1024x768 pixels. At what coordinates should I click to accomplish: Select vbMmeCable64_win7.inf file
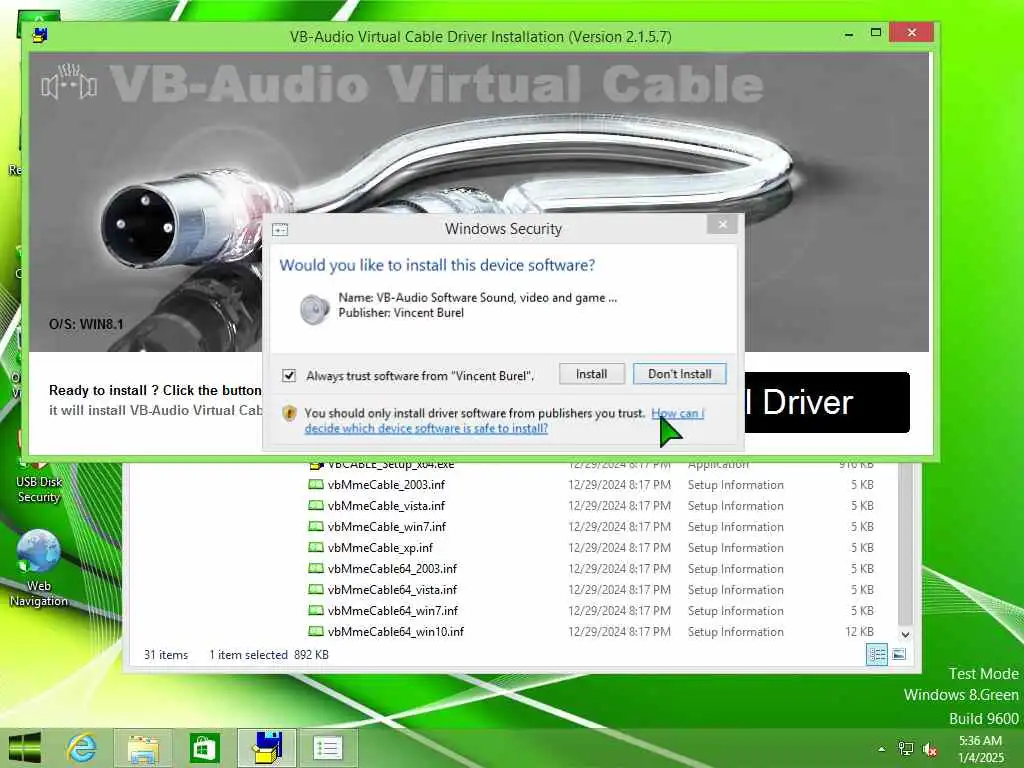pyautogui.click(x=392, y=611)
